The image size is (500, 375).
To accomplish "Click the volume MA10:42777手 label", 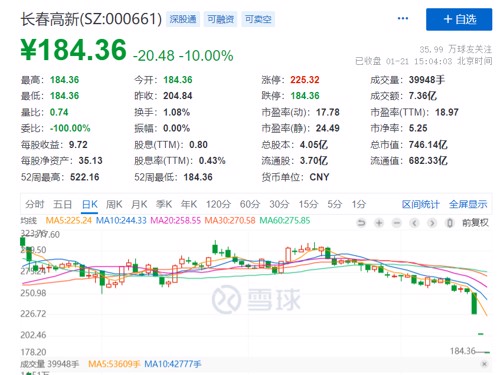I will (x=173, y=364).
